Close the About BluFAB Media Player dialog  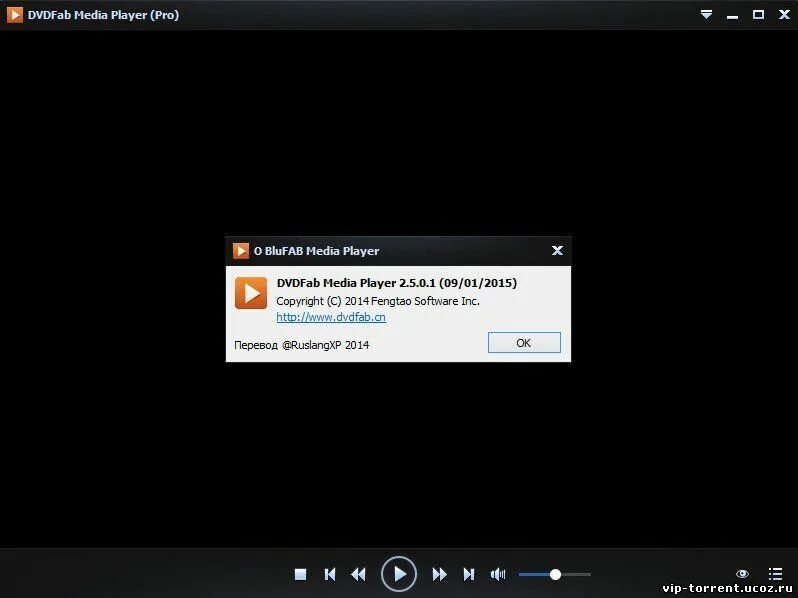pos(557,250)
